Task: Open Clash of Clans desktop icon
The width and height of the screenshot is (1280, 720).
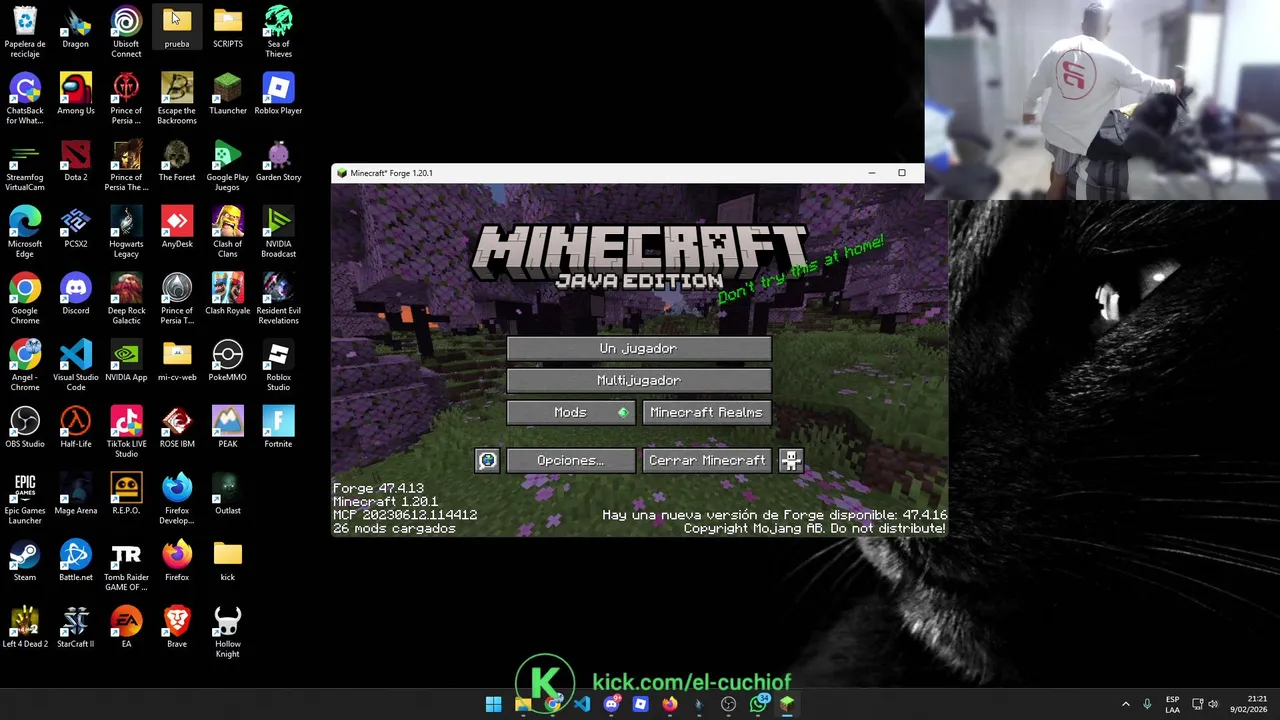Action: pos(228,232)
